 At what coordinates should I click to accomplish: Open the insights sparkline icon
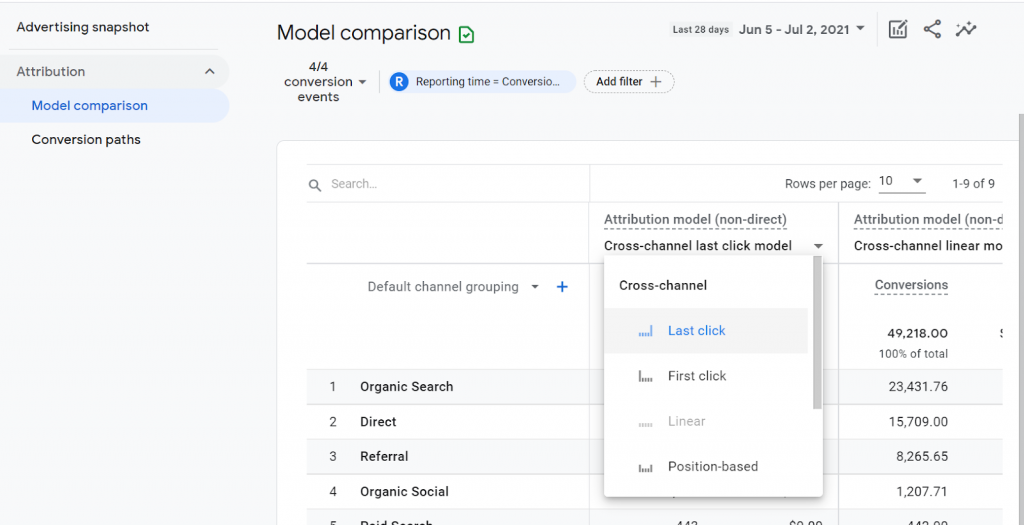click(965, 29)
